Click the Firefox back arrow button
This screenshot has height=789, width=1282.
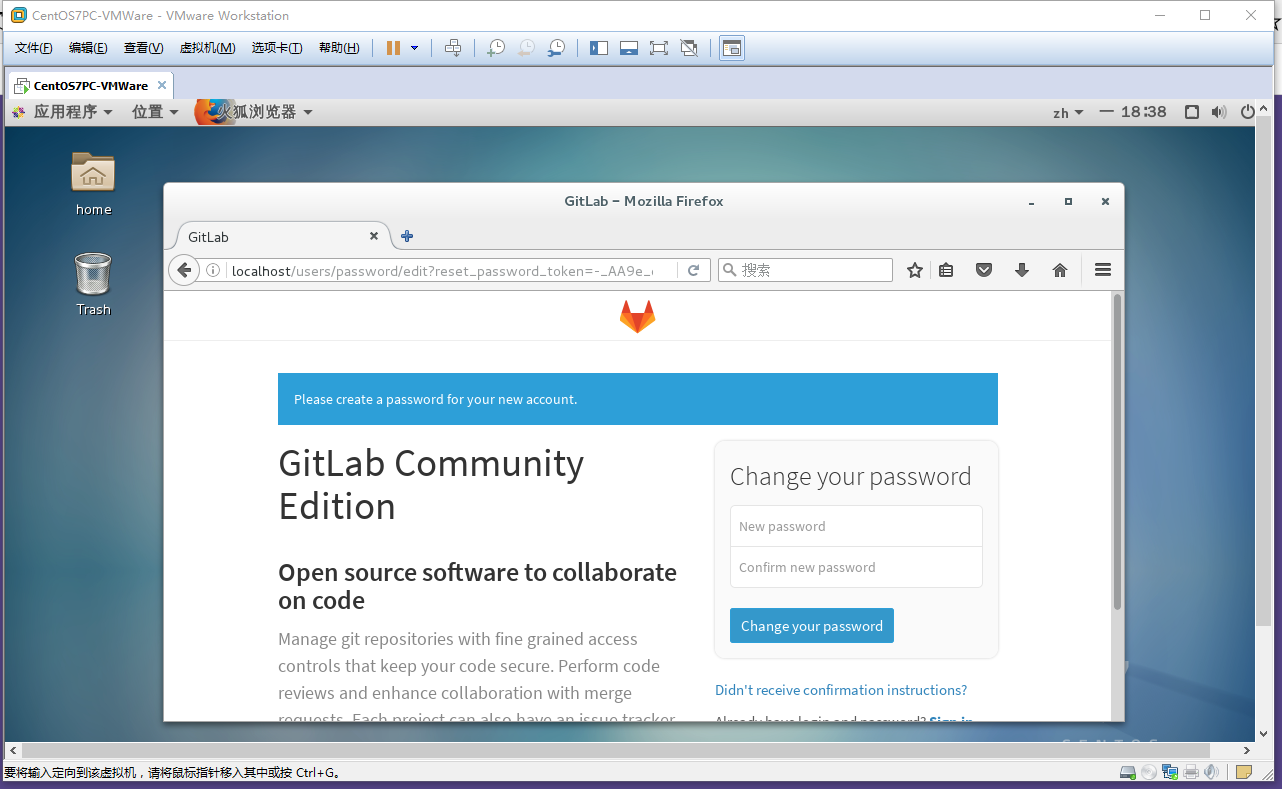click(x=184, y=270)
